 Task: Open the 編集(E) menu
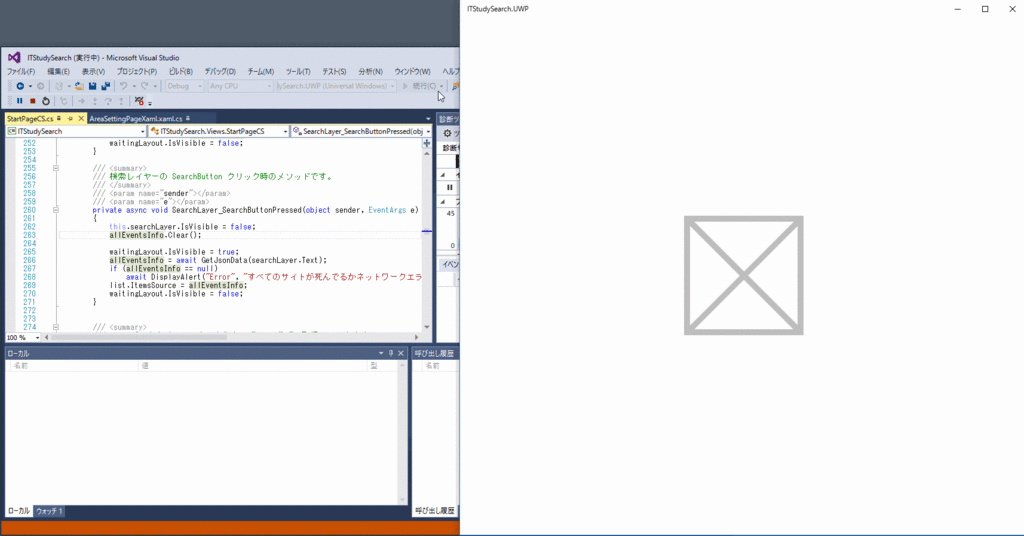[x=58, y=71]
